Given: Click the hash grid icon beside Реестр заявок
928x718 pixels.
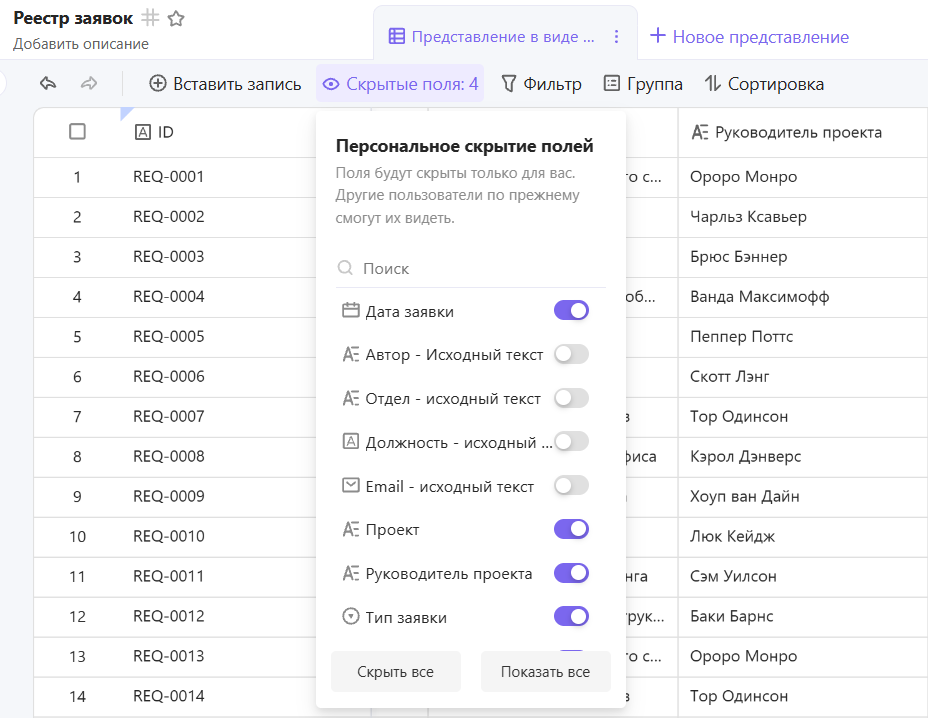Looking at the screenshot, I should (150, 18).
